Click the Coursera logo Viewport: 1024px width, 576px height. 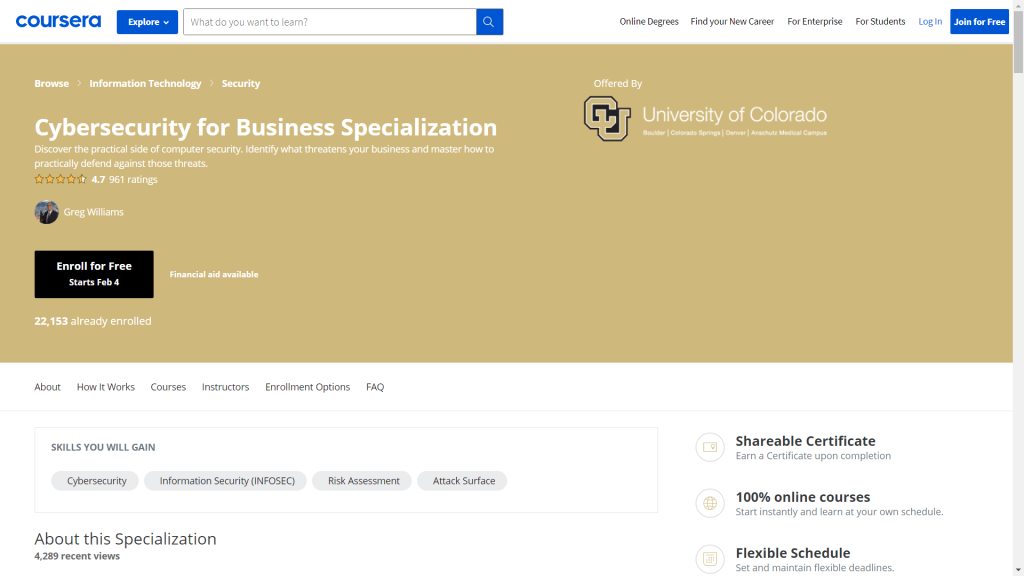click(58, 21)
